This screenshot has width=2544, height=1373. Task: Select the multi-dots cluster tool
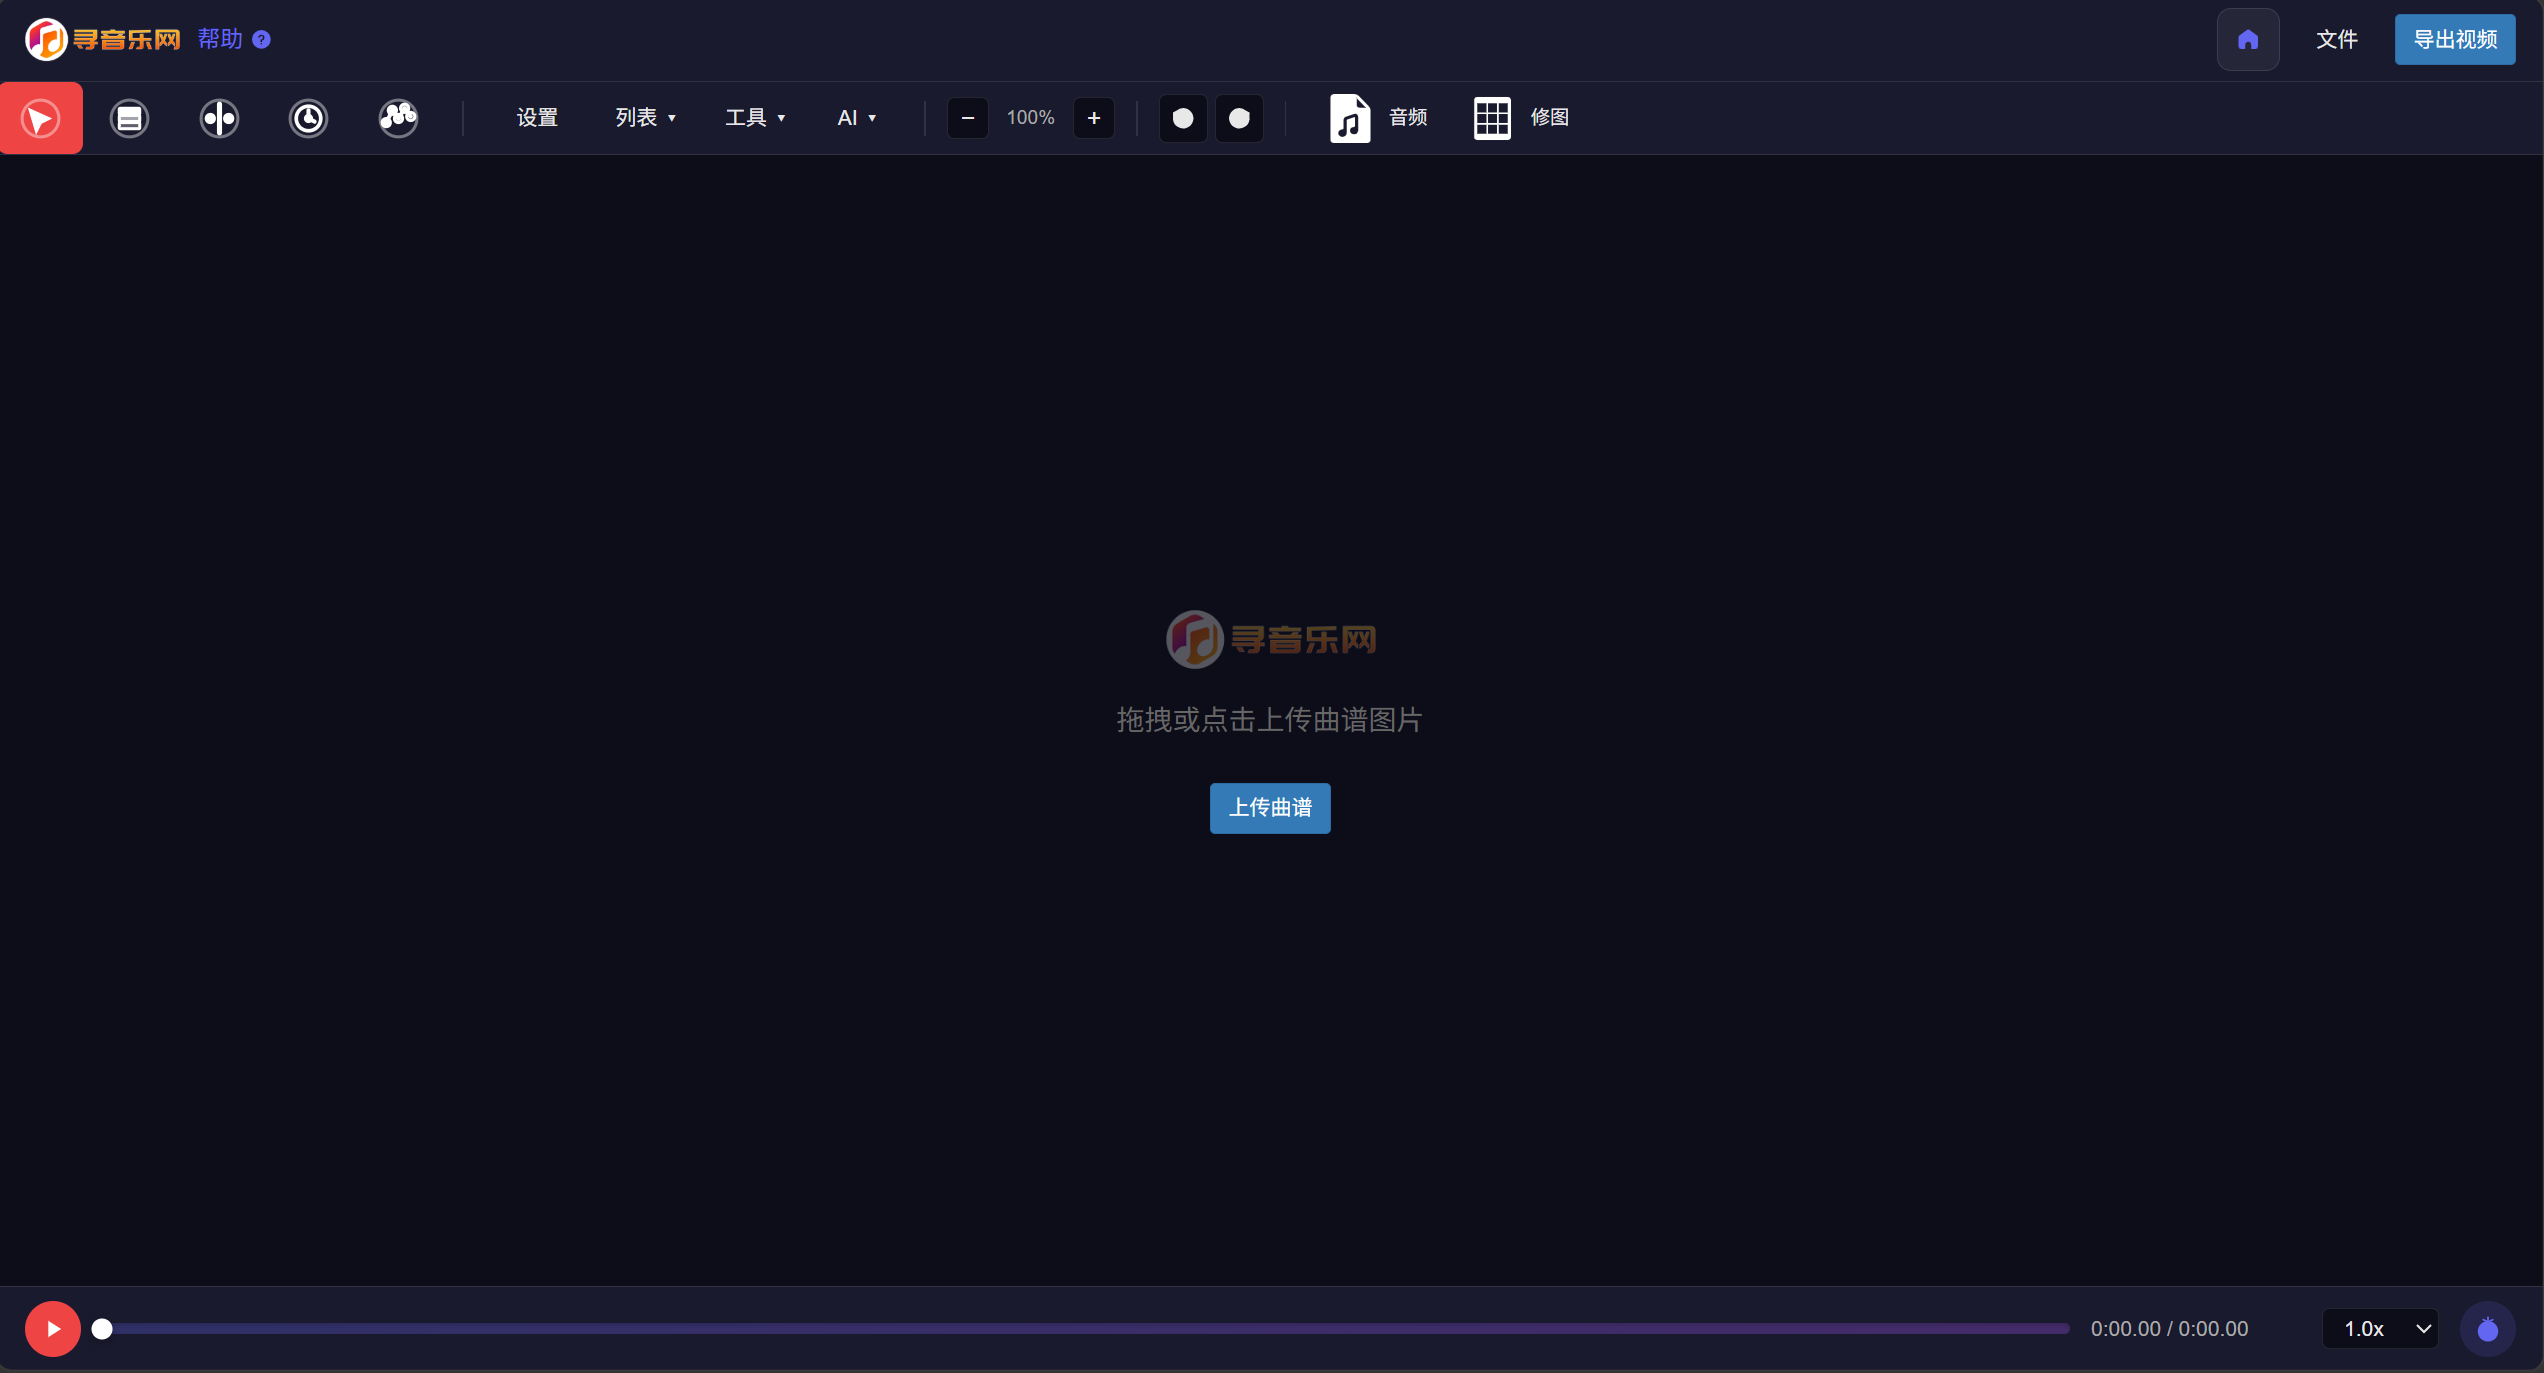tap(398, 118)
